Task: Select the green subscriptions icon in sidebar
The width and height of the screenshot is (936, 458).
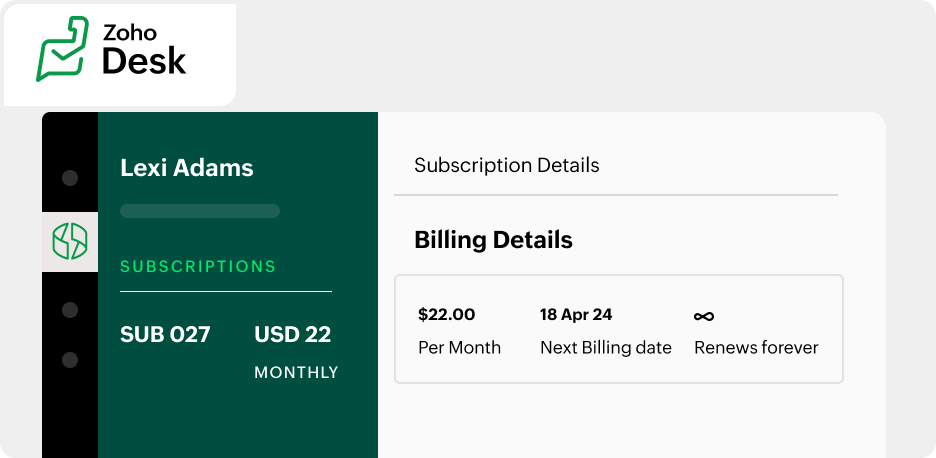Action: 70,241
